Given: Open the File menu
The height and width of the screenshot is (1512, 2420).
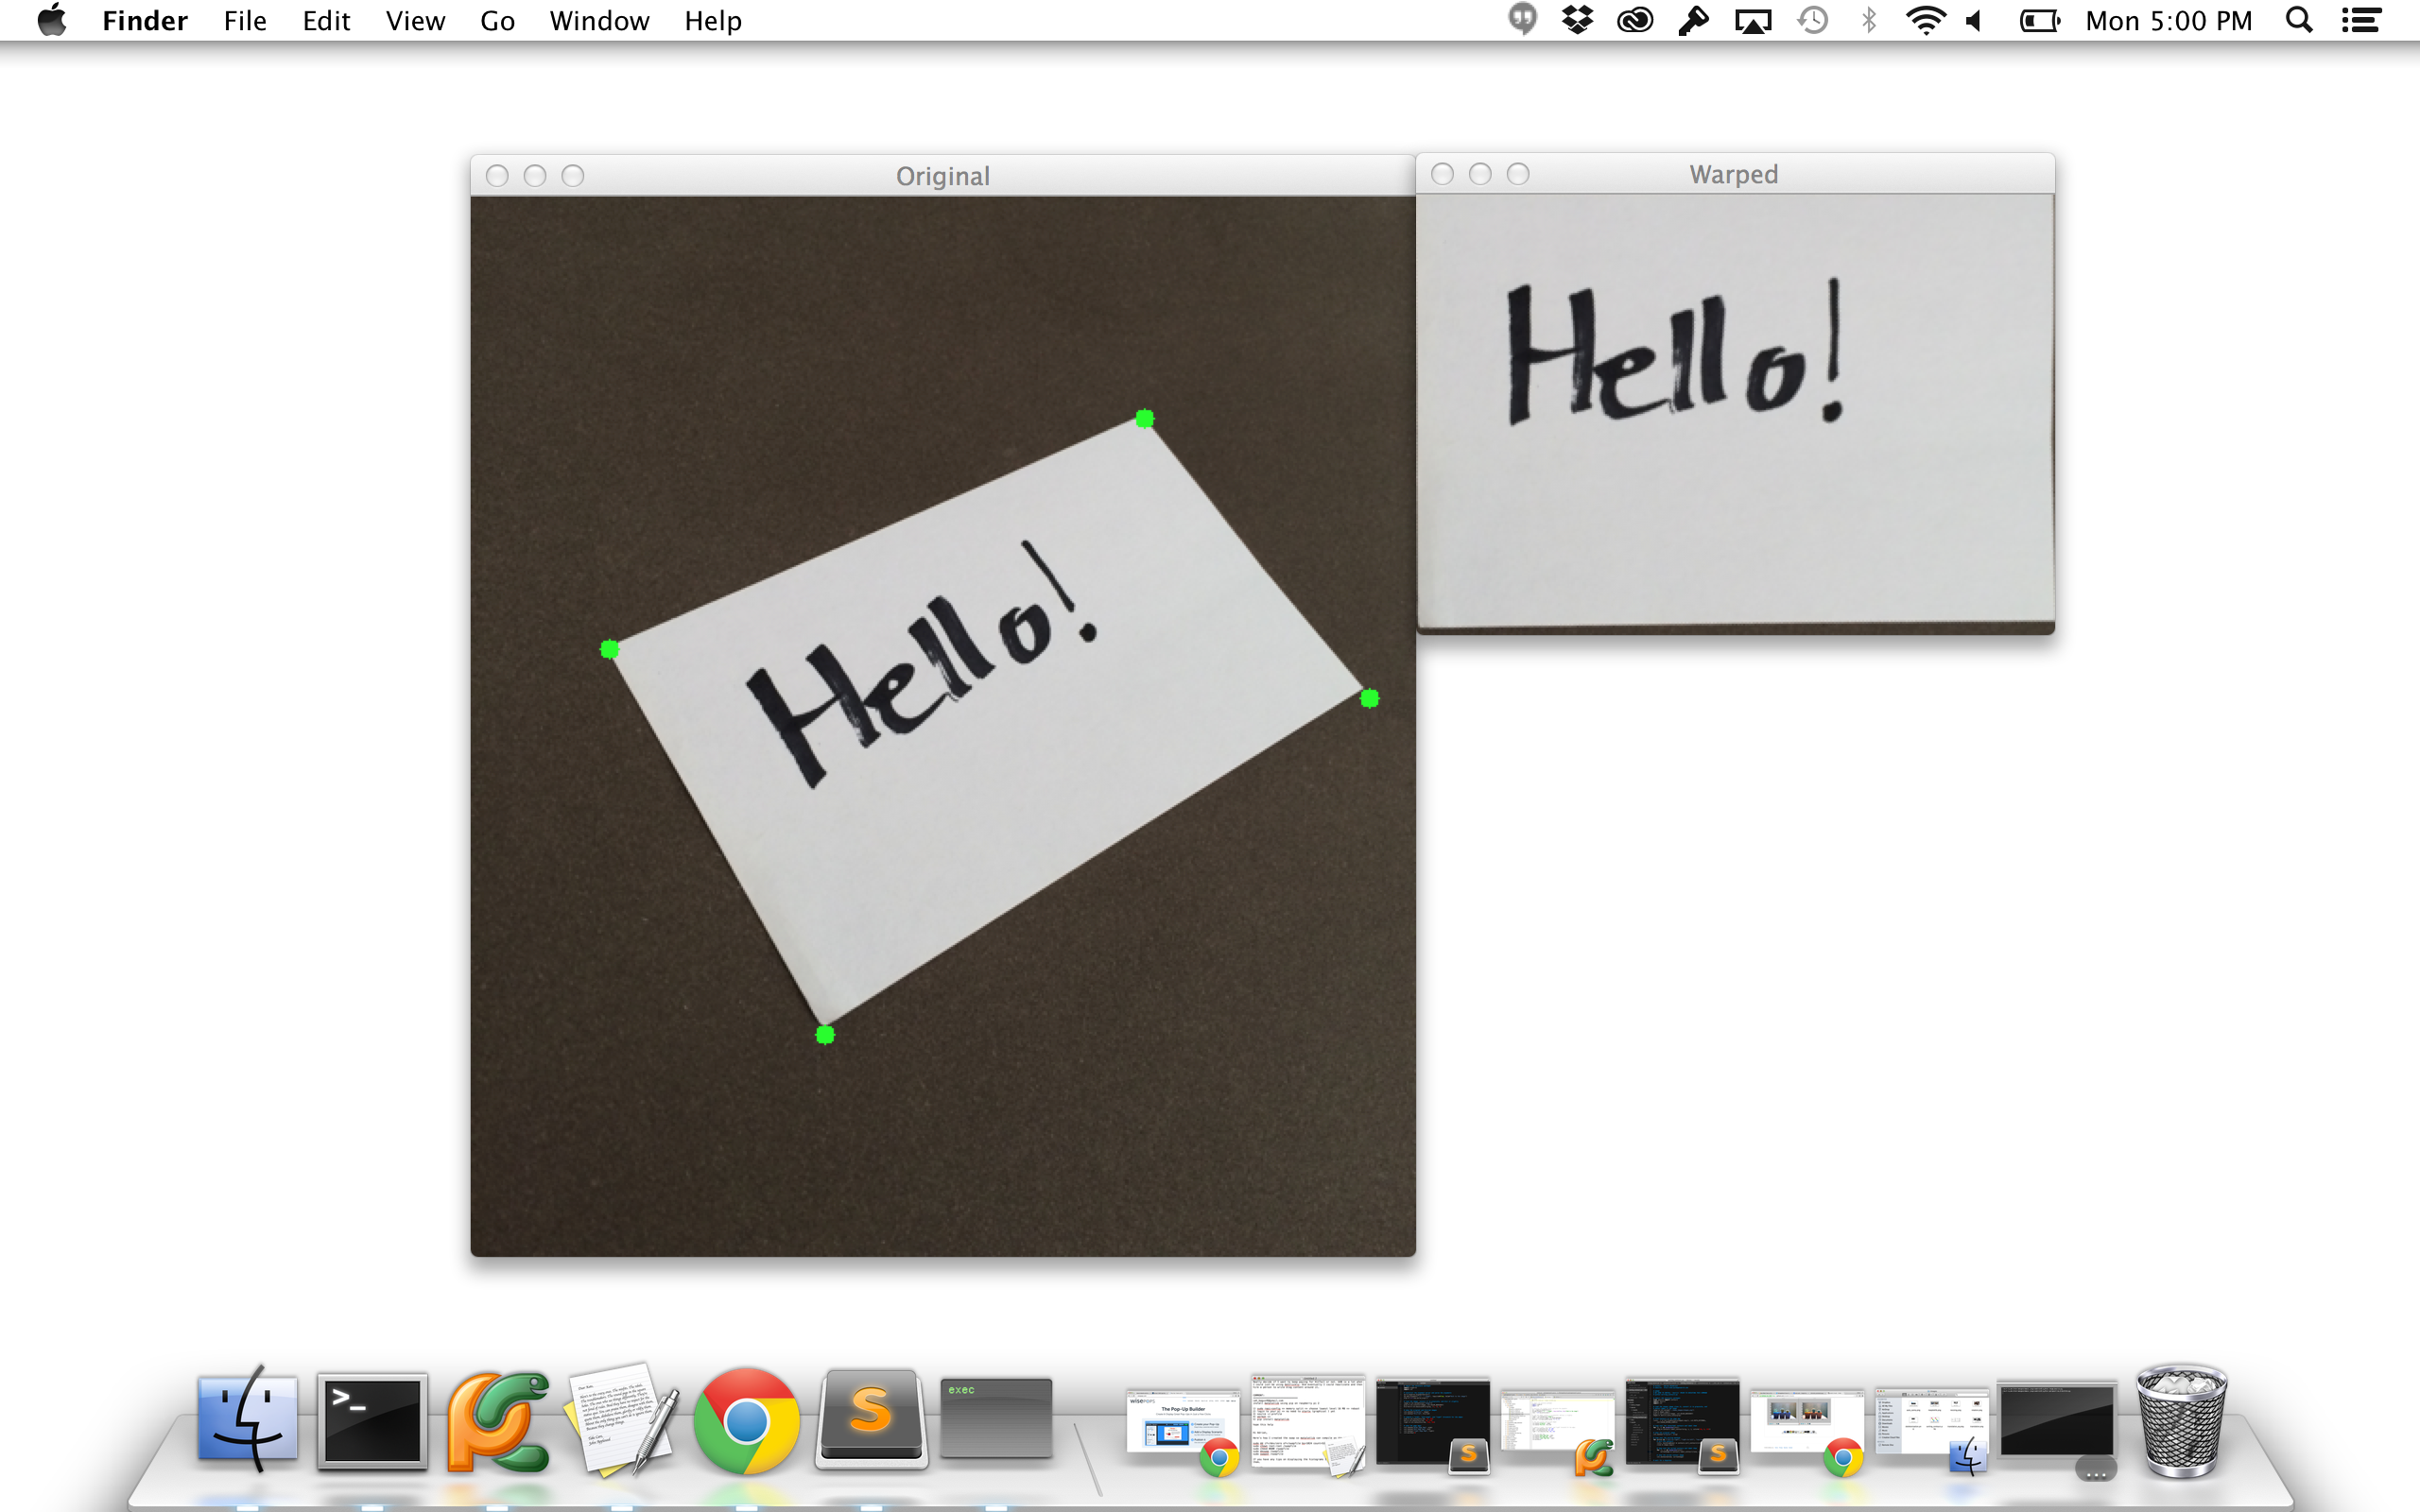Looking at the screenshot, I should [245, 20].
